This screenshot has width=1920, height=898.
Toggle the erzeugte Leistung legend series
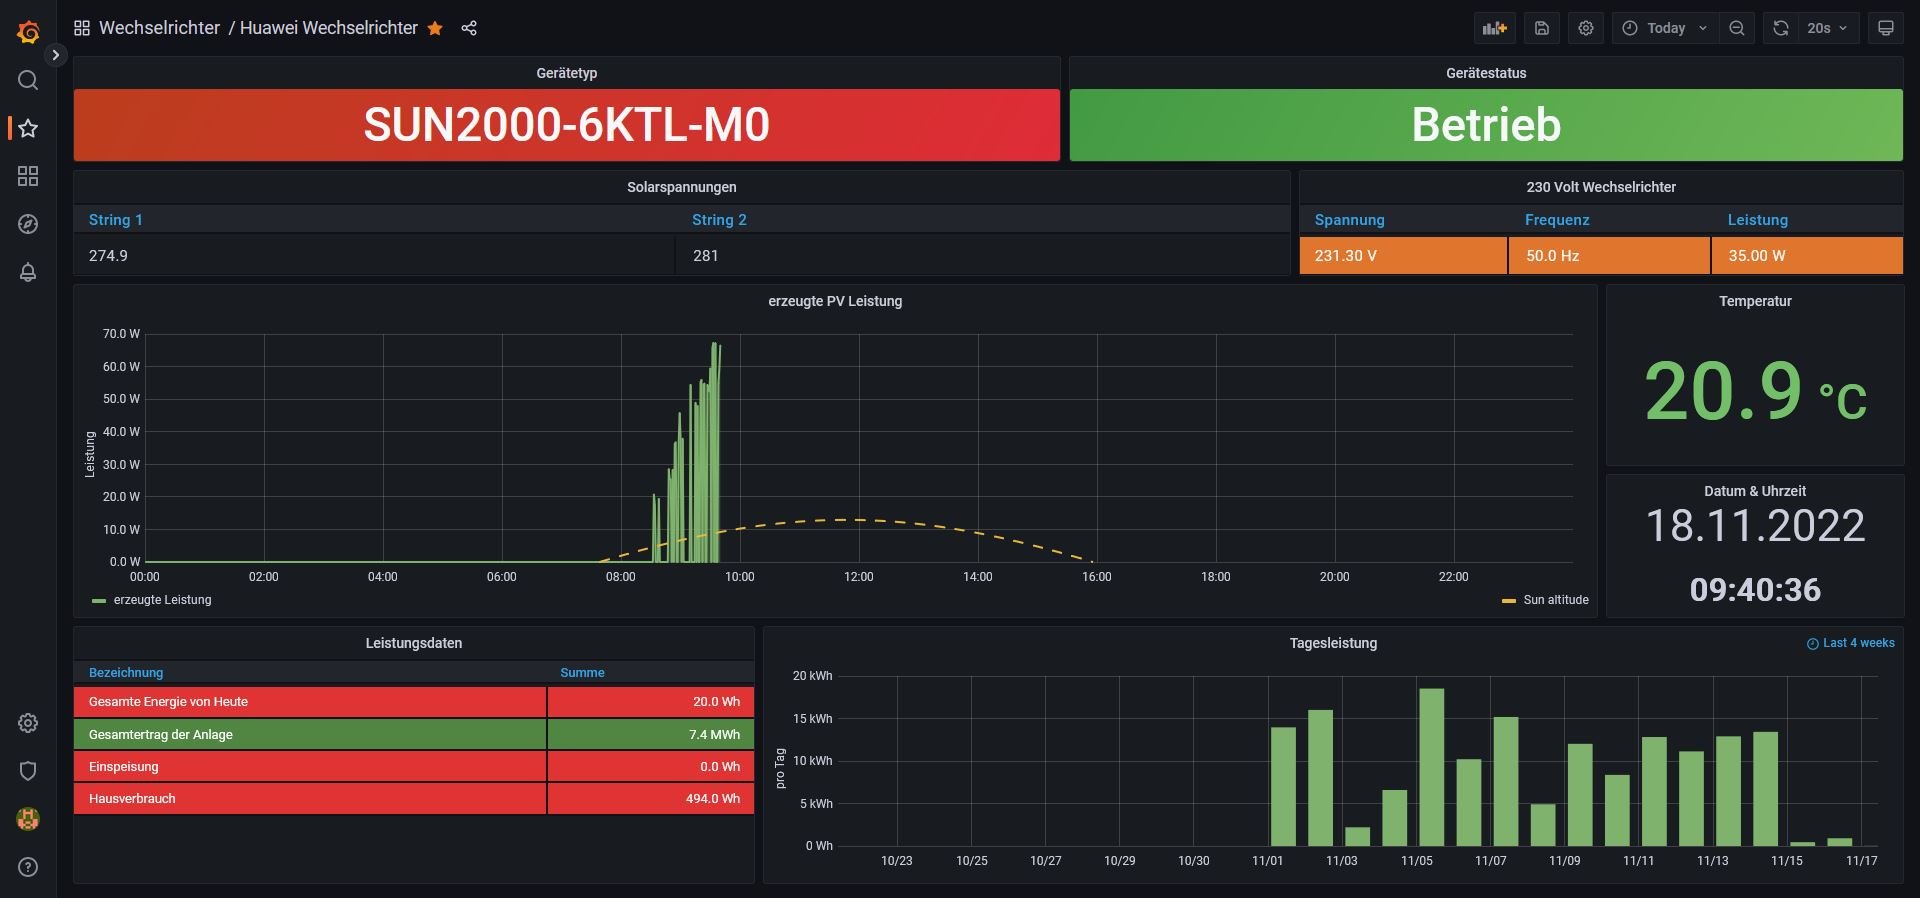pos(162,600)
